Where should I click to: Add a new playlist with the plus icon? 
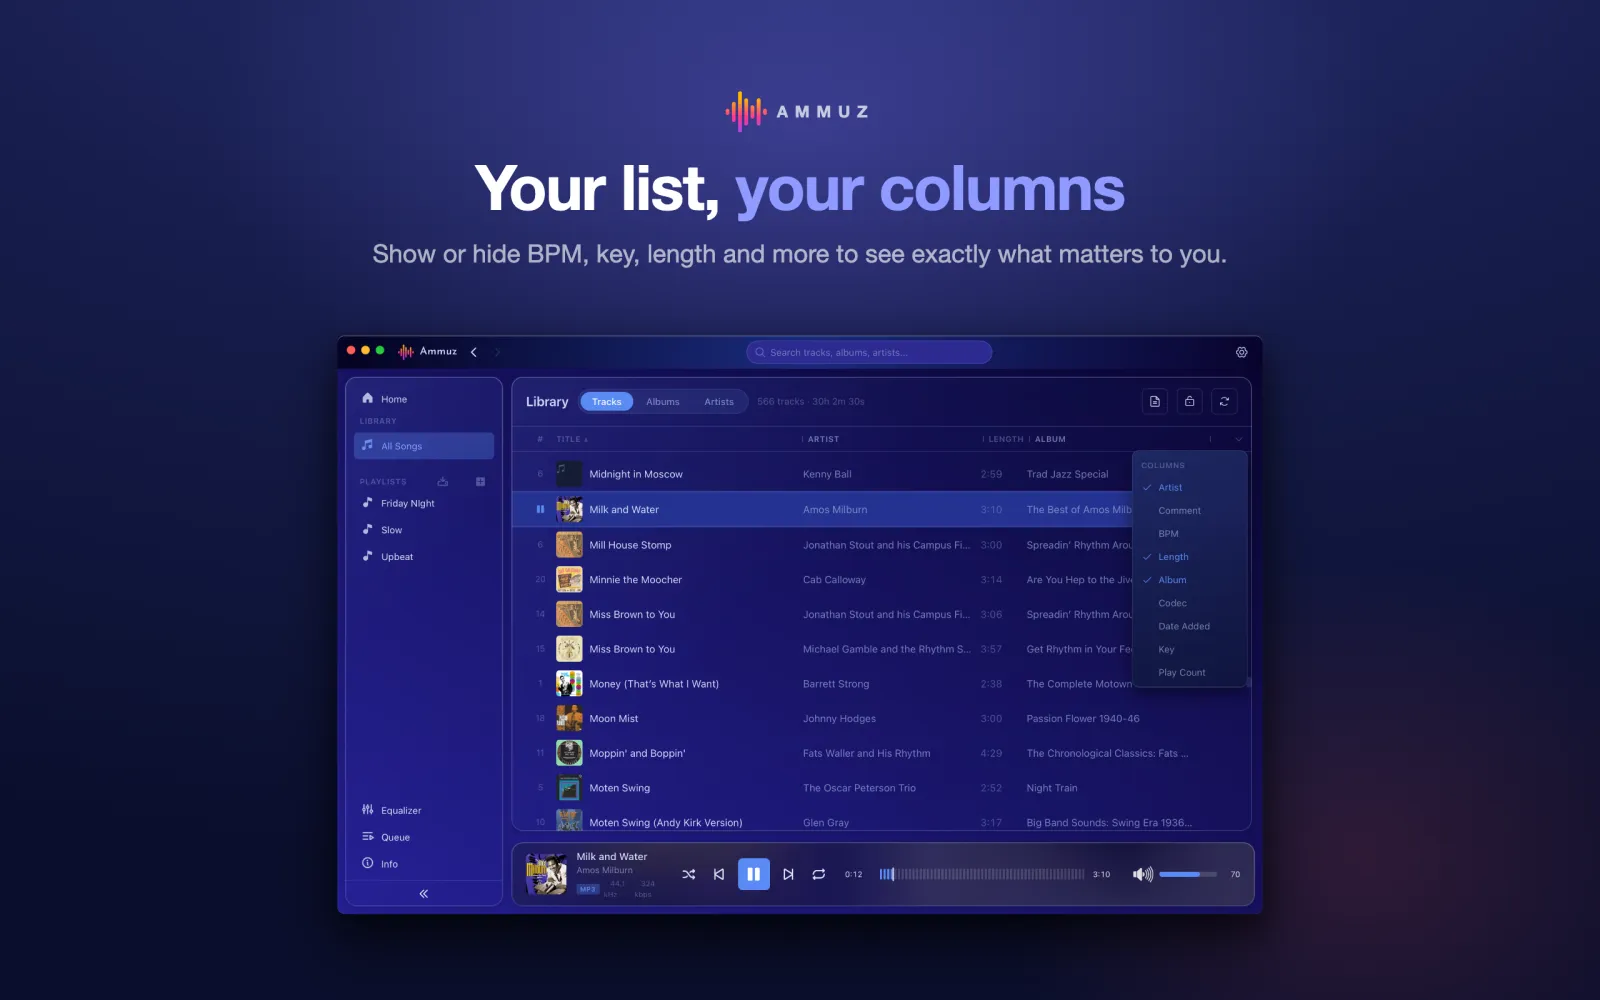coord(480,481)
